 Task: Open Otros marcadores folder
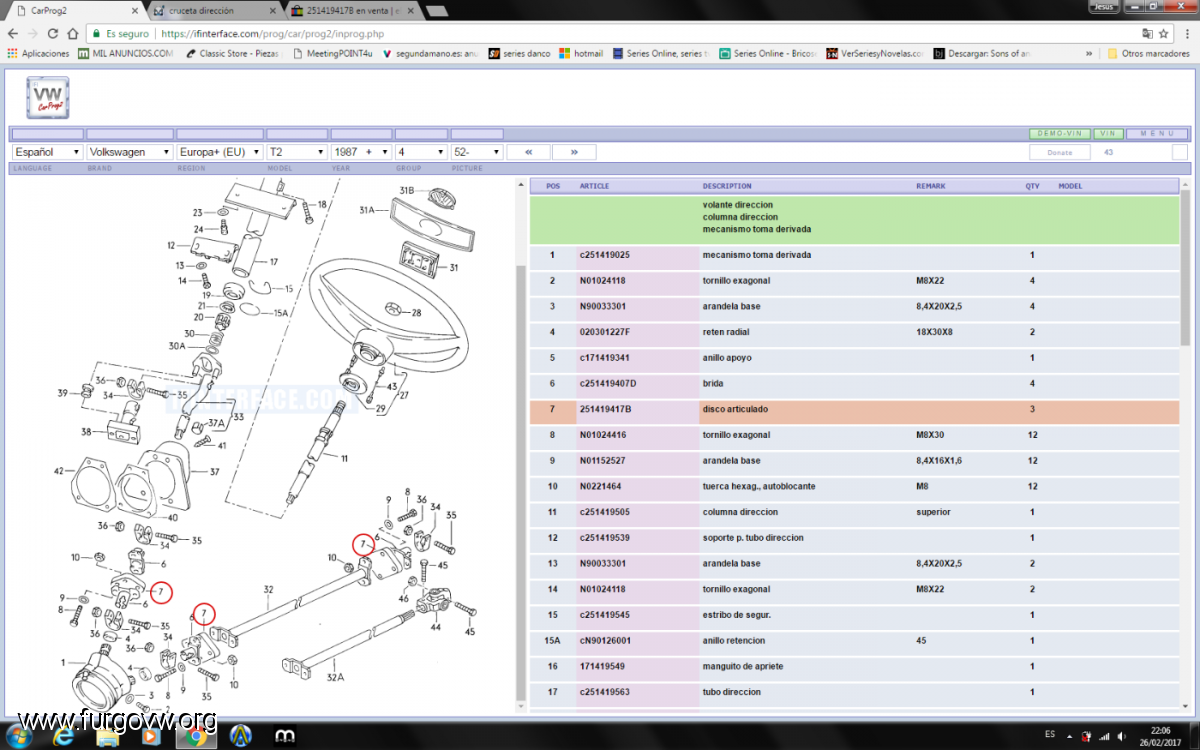[x=1148, y=53]
